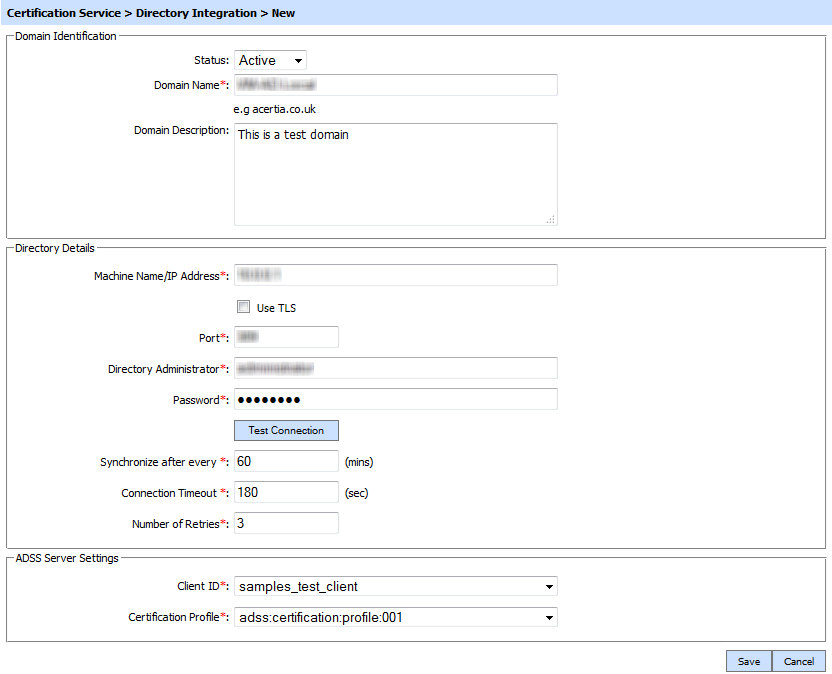Open the Certification Profile dropdown
The width and height of the screenshot is (832, 674).
(395, 617)
